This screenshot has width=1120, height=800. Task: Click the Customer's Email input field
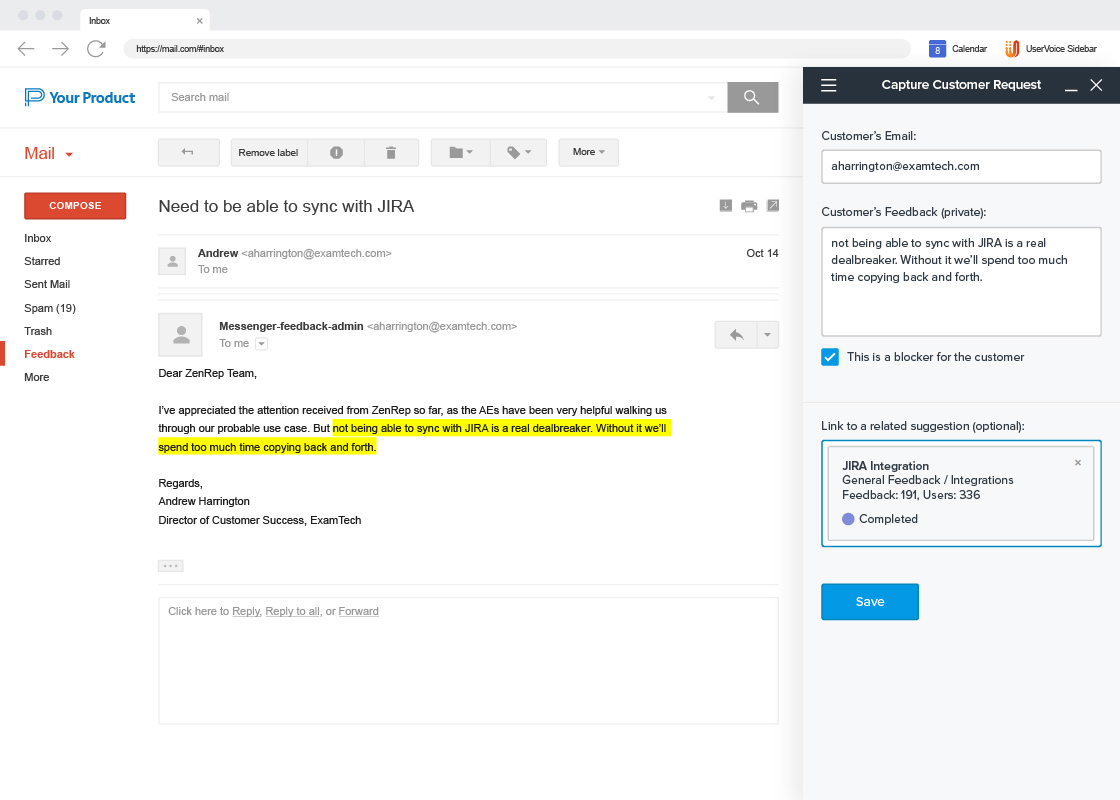click(961, 166)
